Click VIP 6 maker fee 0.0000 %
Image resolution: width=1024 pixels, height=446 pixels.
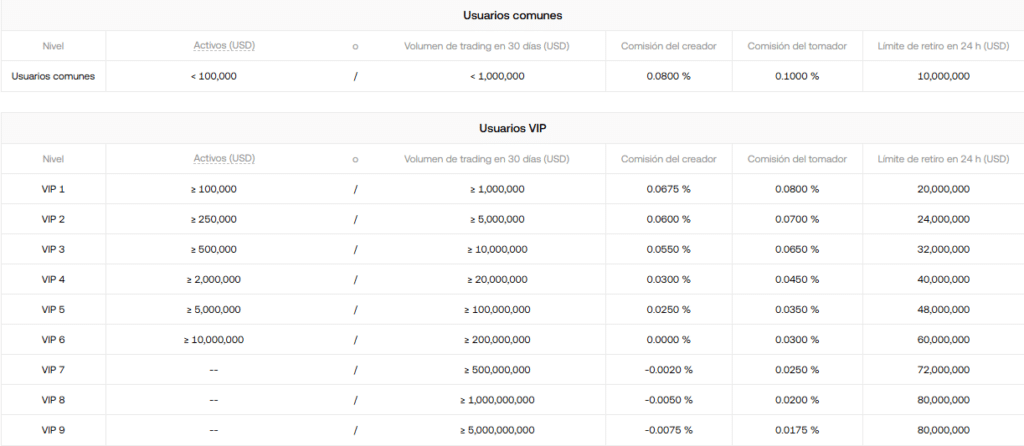click(x=669, y=339)
